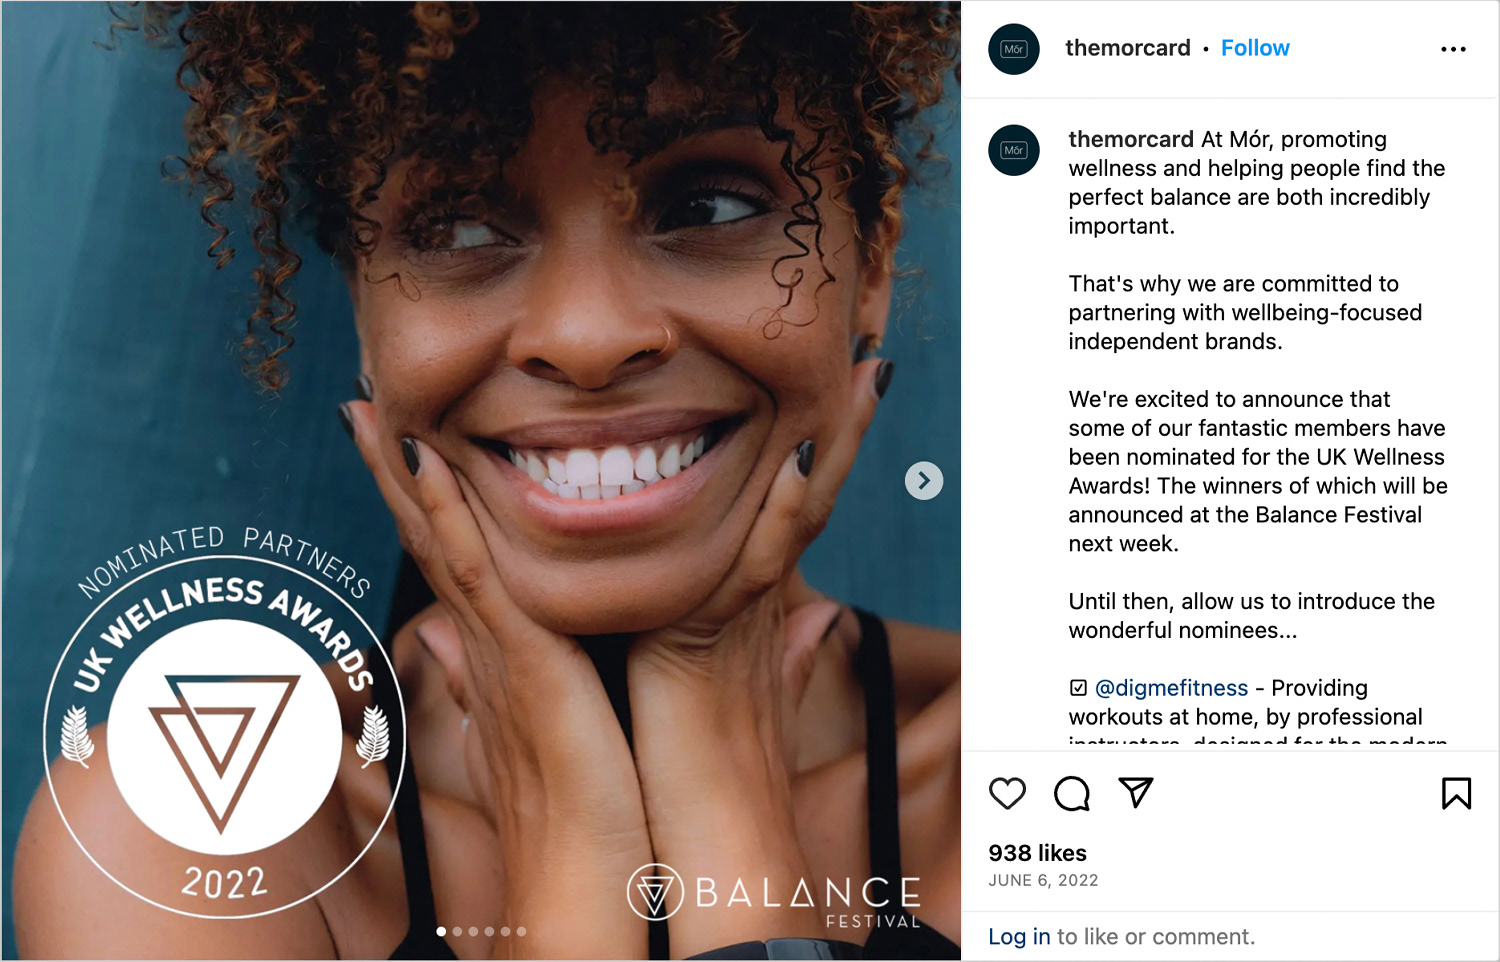The width and height of the screenshot is (1500, 962).
Task: View the 938 likes list
Action: click(x=1037, y=853)
